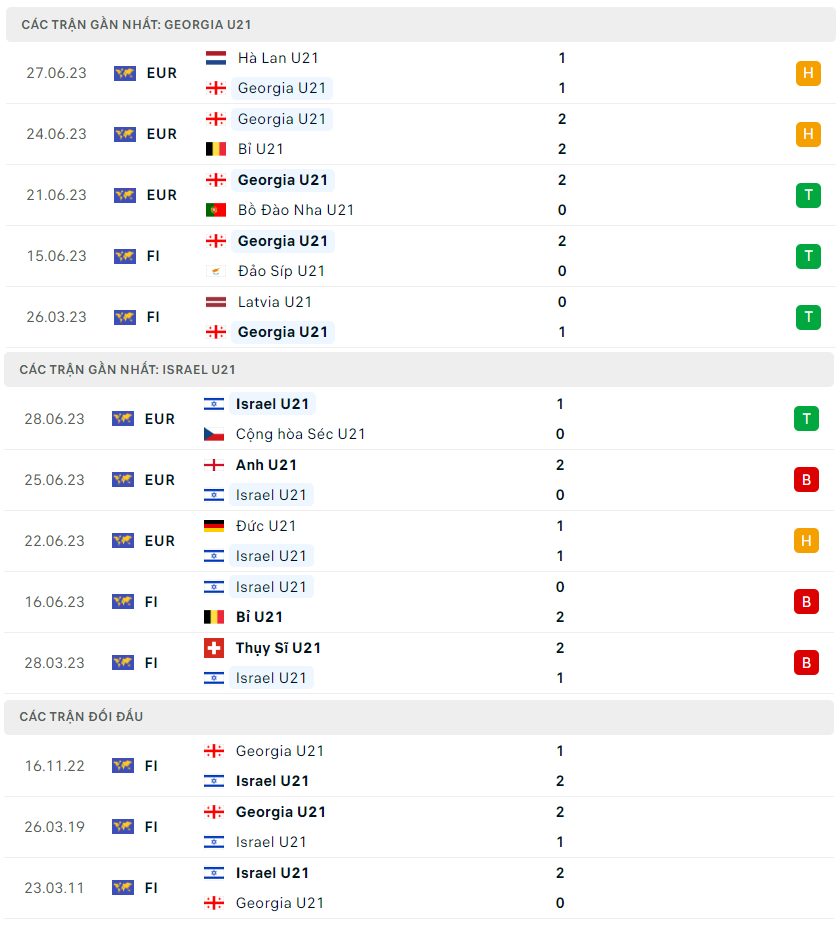Open the Thụy Sĩ U21 team link
The image size is (840, 926).
[278, 648]
